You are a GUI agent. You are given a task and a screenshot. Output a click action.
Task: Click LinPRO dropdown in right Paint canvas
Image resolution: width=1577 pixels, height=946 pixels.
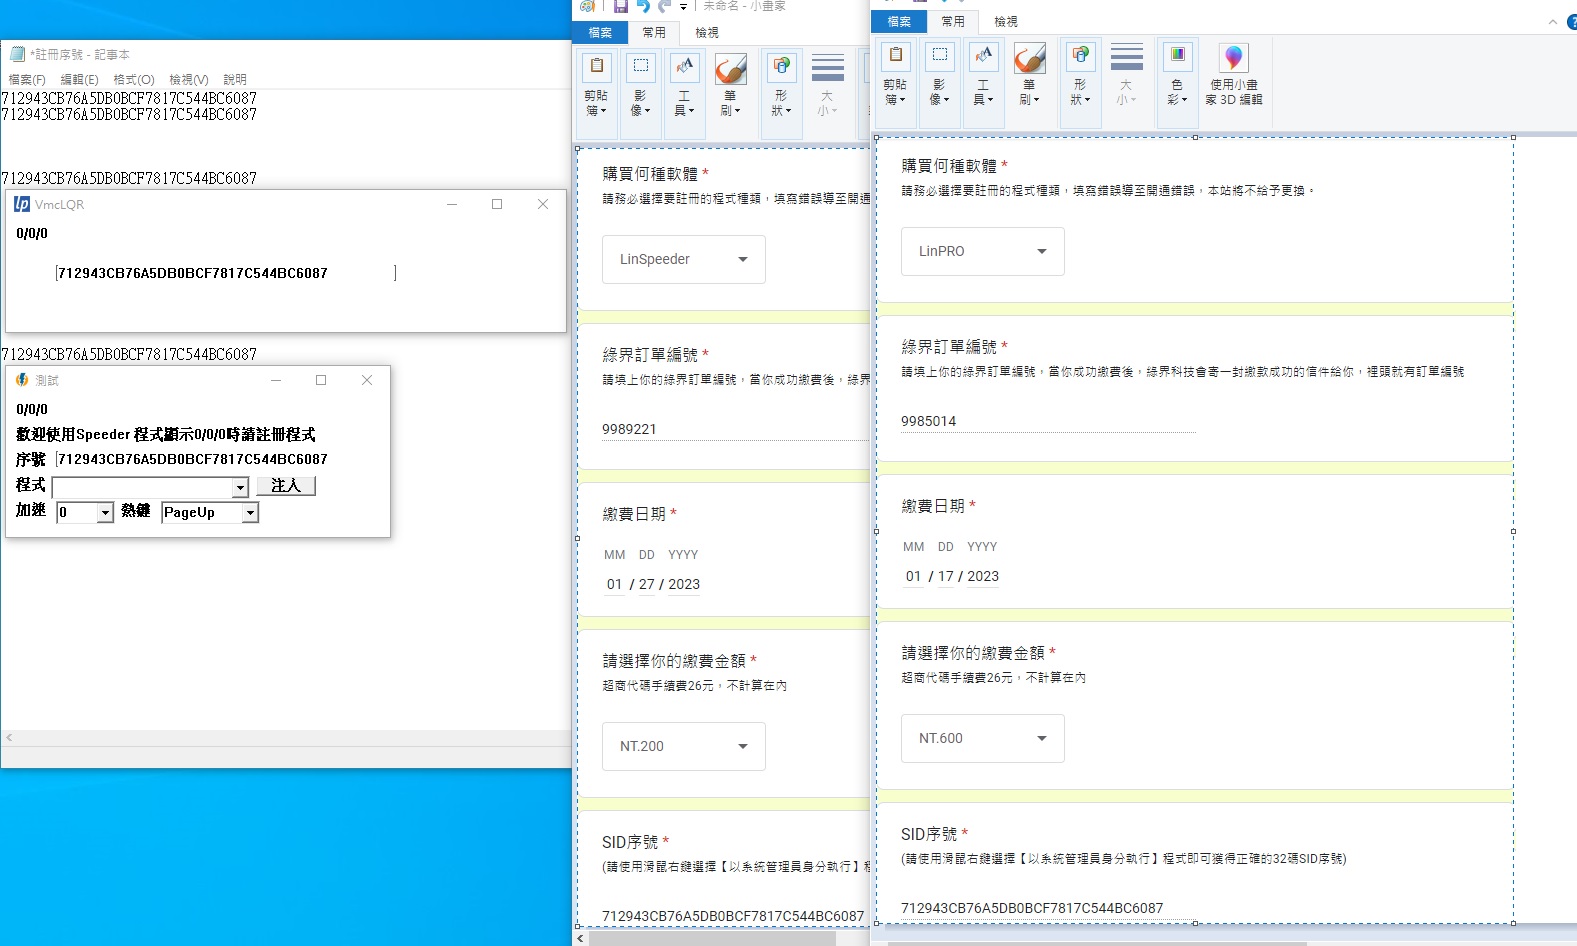(983, 251)
